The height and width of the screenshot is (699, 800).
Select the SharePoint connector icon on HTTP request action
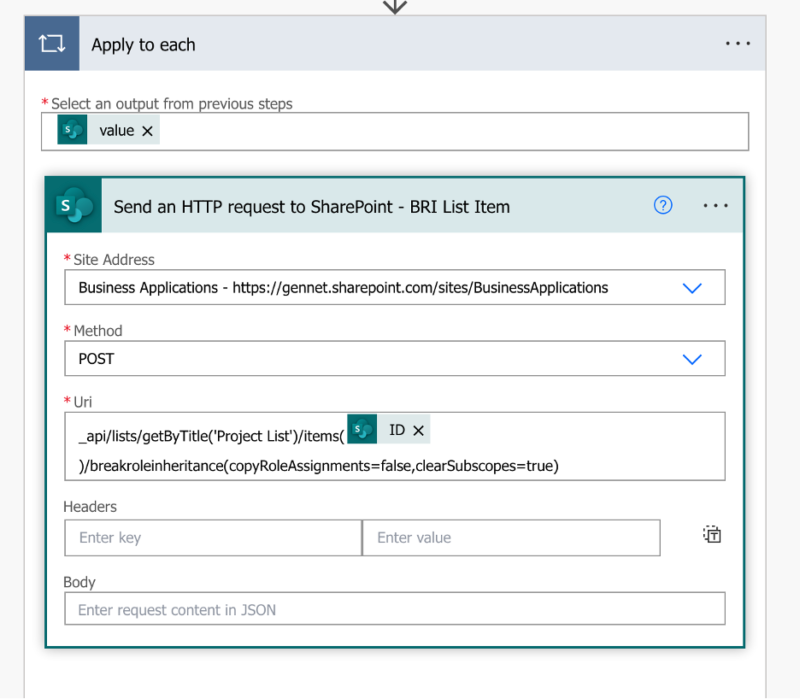(x=73, y=206)
